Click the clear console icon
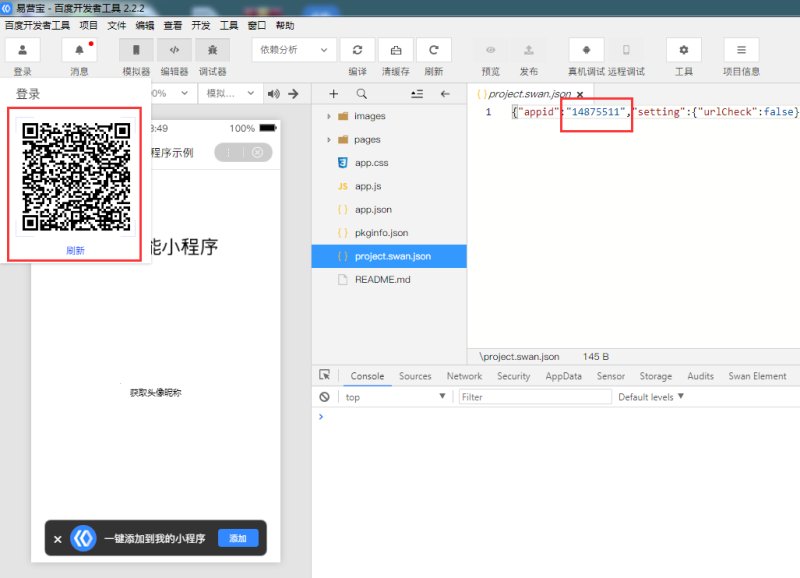 pos(325,397)
